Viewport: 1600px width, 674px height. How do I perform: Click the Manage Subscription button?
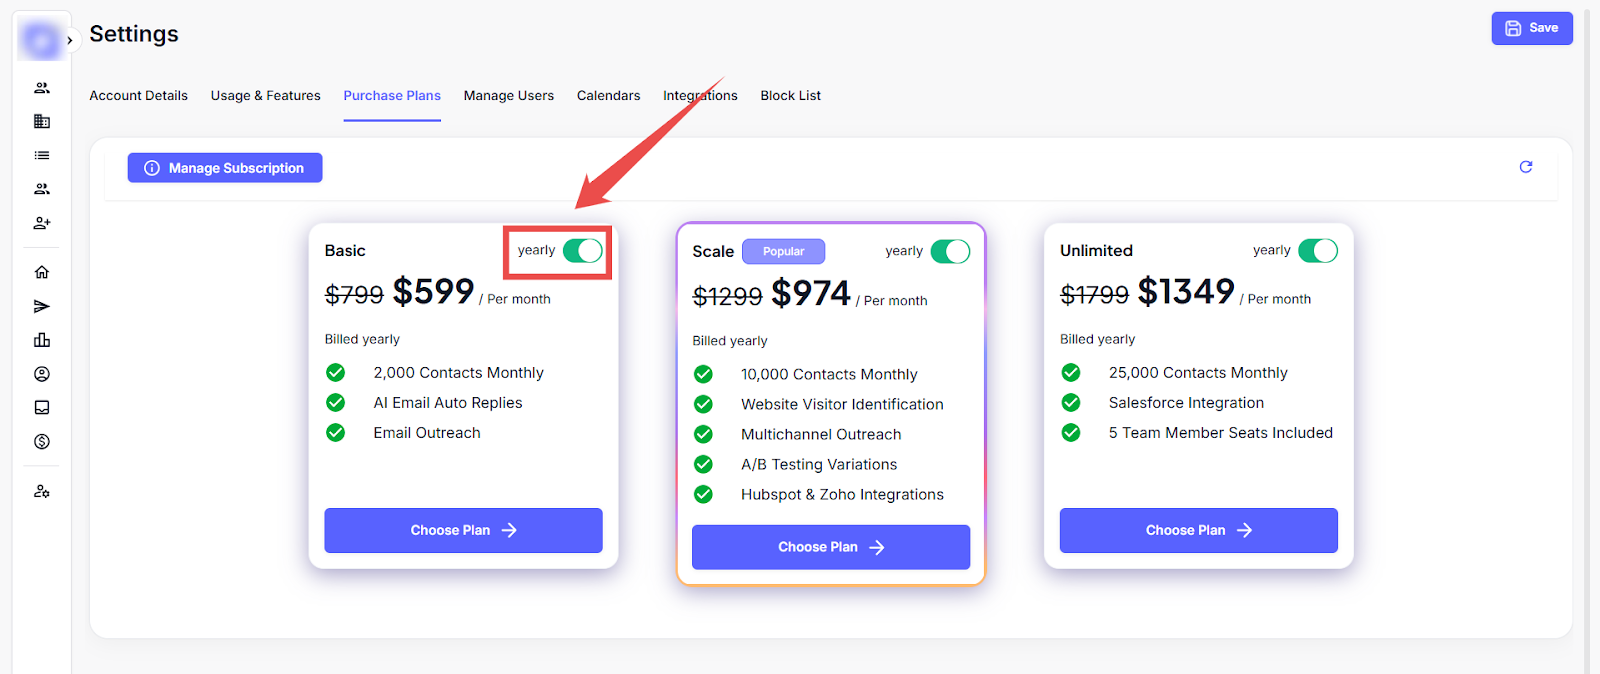(x=225, y=168)
